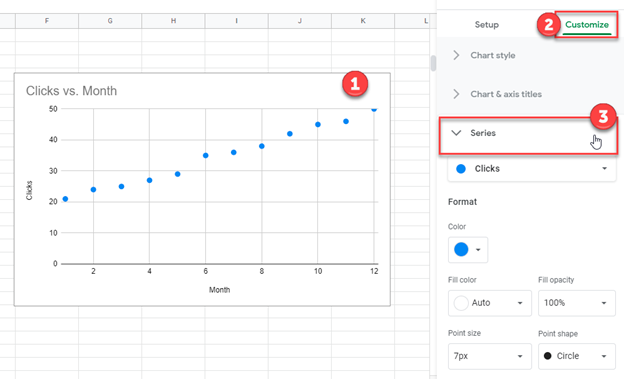624x379 pixels.
Task: Click the data point at month 1
Action: coord(65,199)
